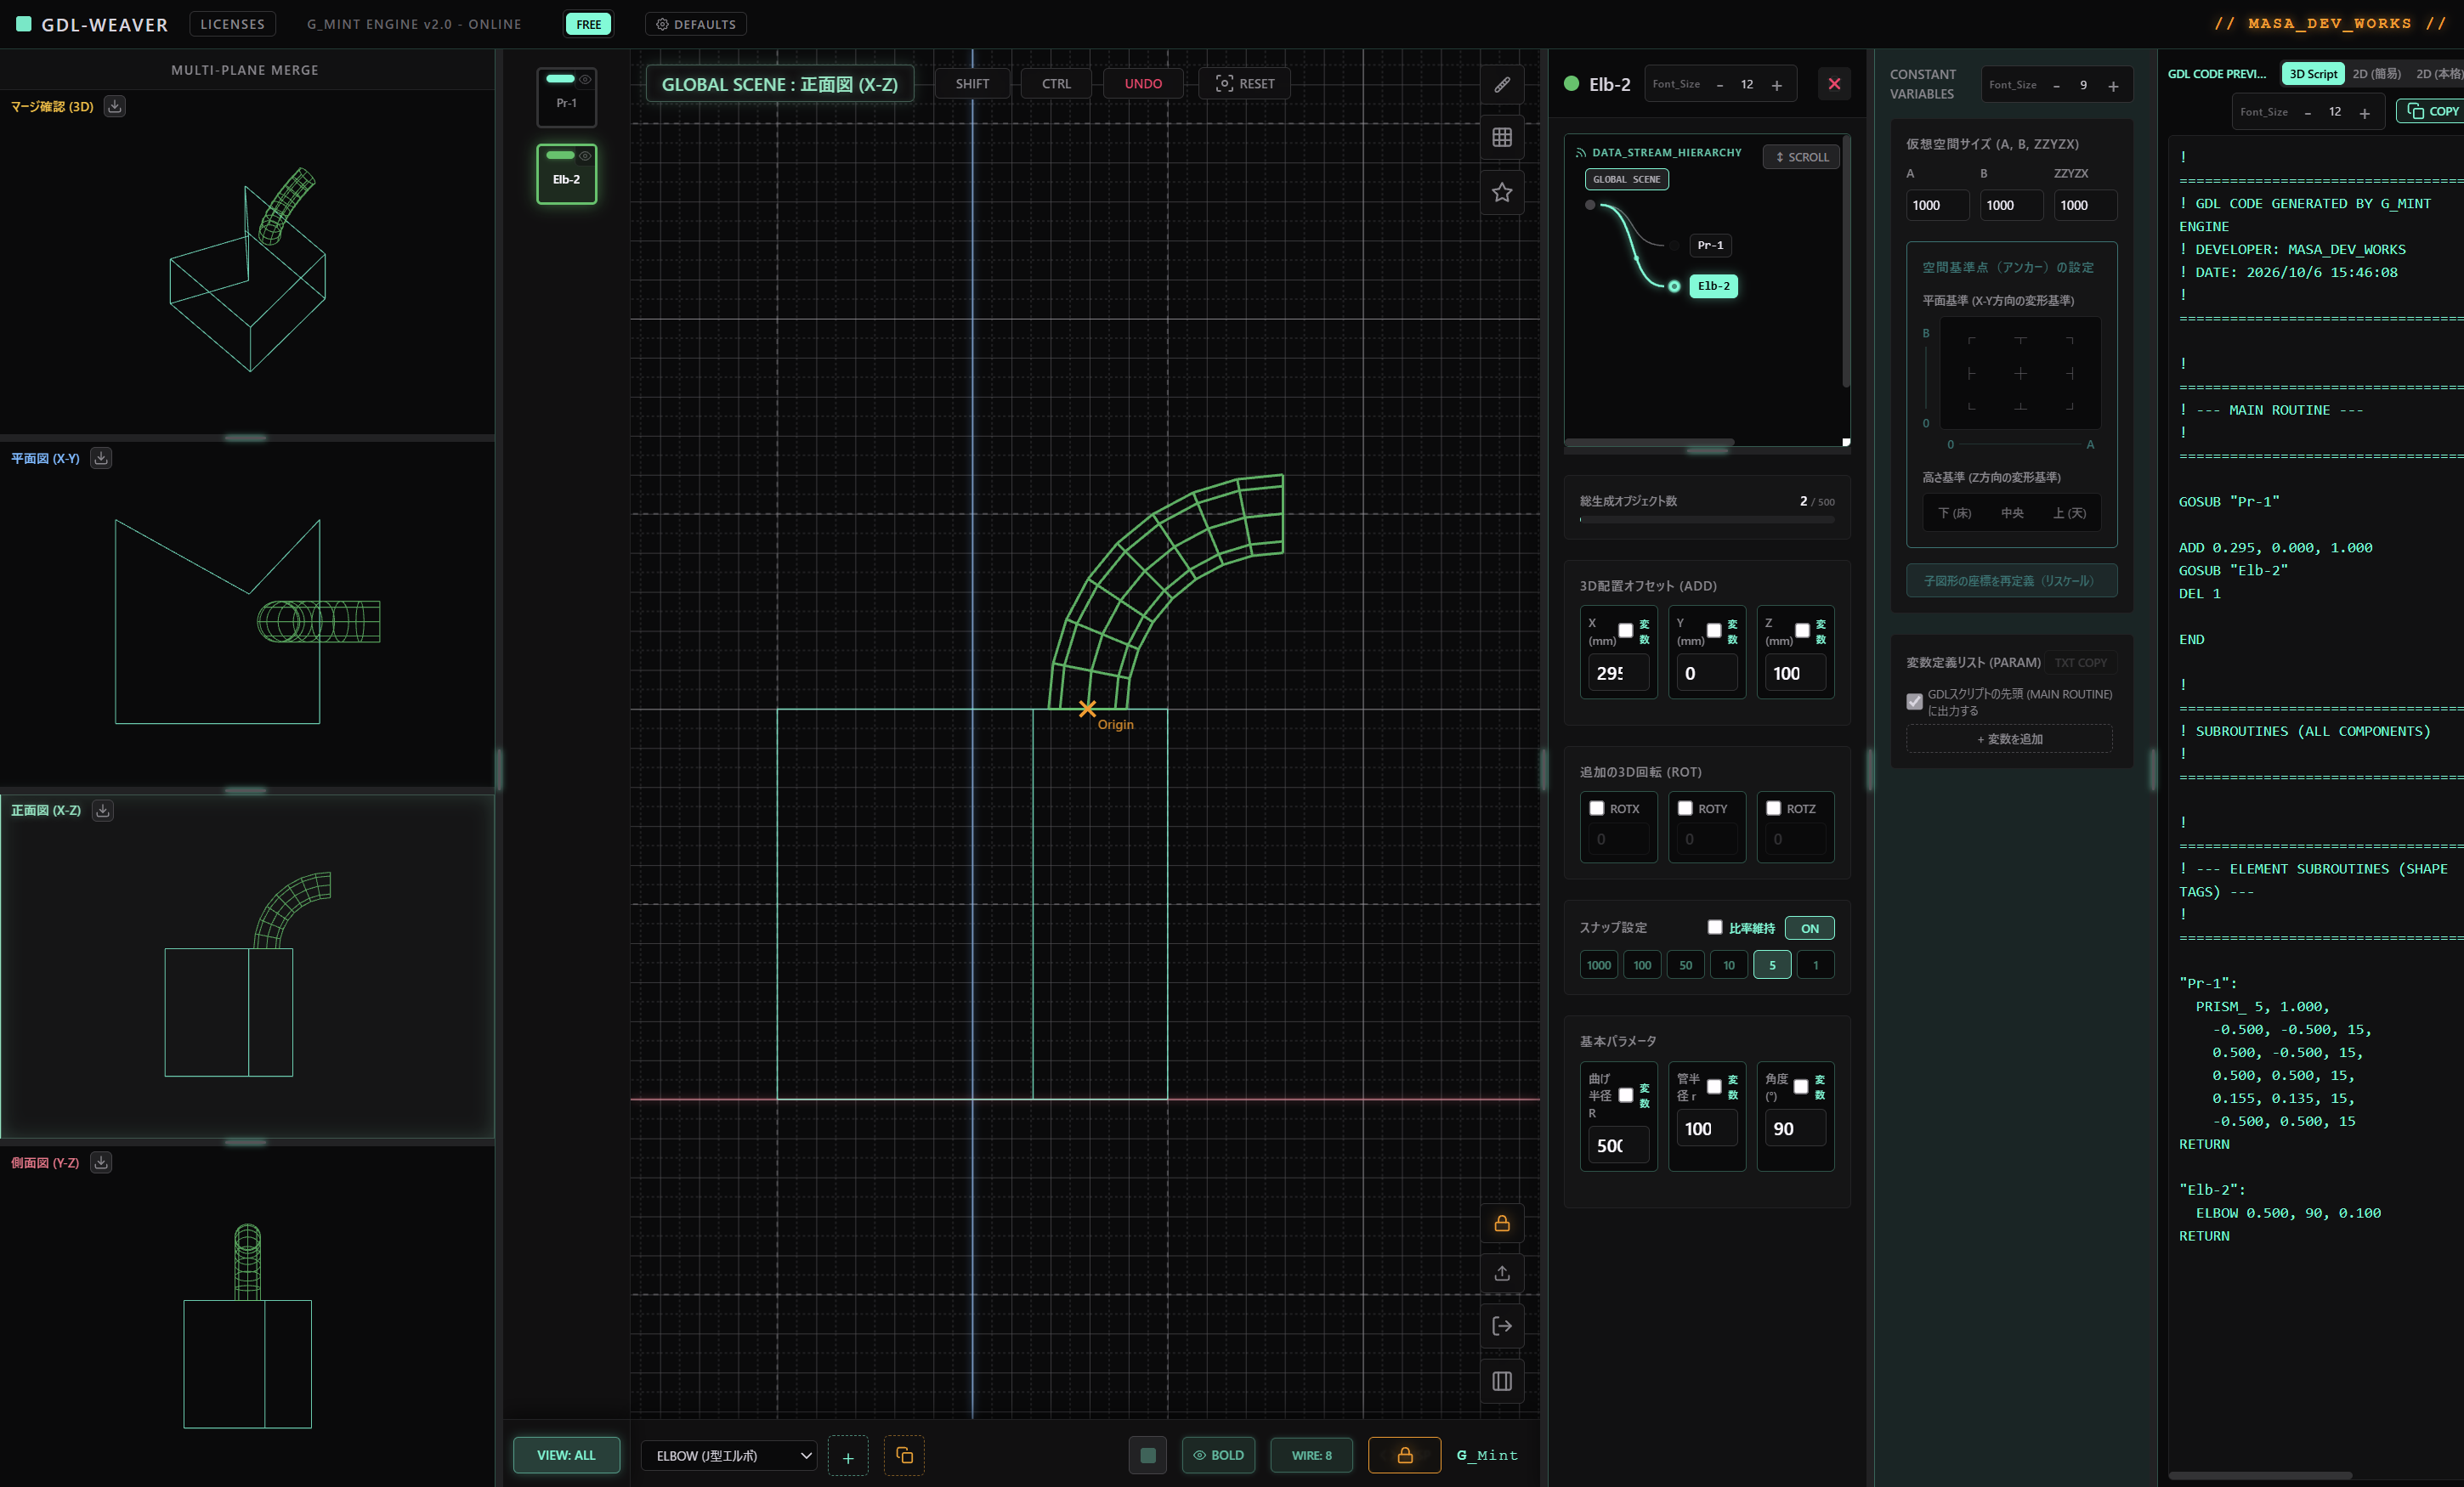The width and height of the screenshot is (2464, 1487).
Task: Enable the ROTZ checkbox
Action: tap(1773, 808)
